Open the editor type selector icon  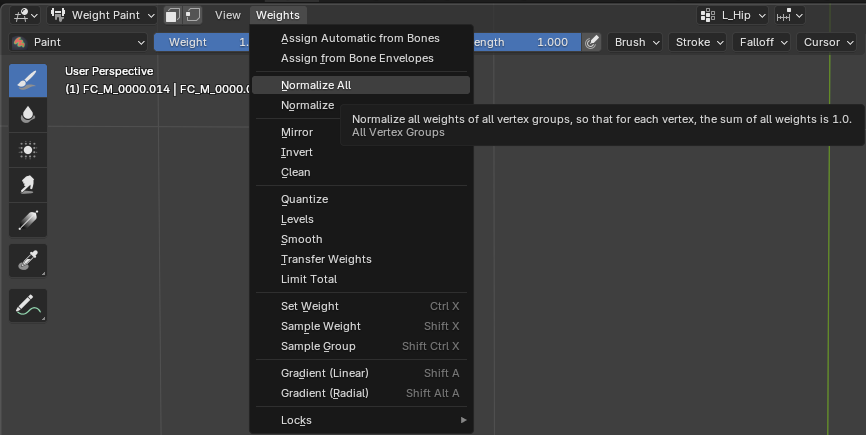pyautogui.click(x=26, y=15)
